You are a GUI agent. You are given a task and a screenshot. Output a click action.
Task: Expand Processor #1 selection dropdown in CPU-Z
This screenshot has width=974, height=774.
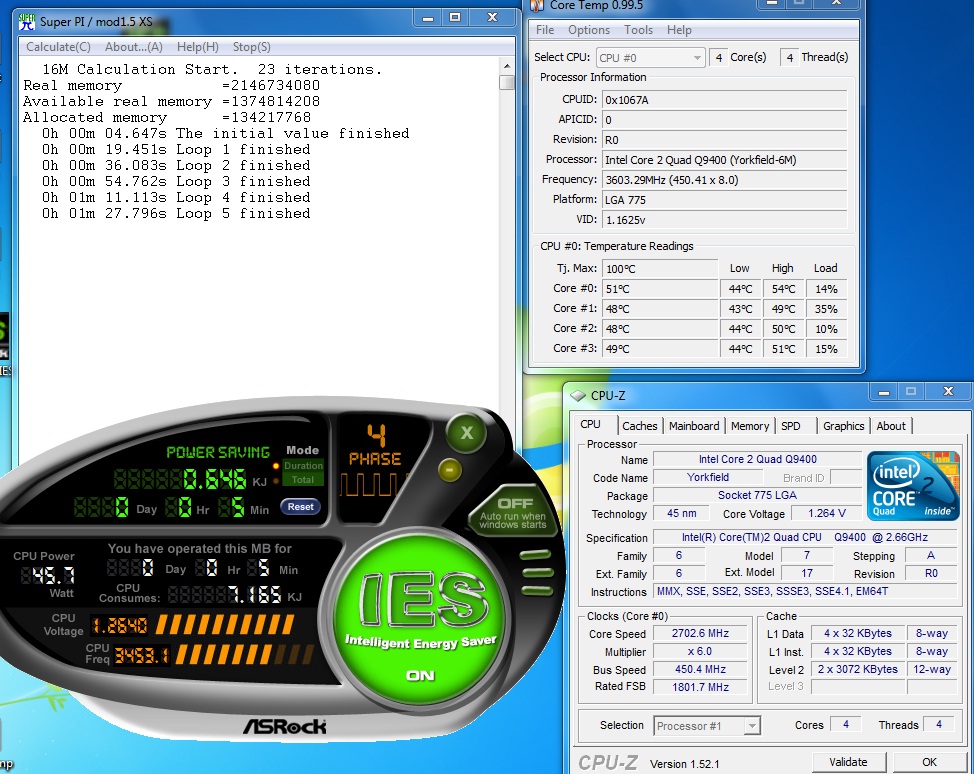707,726
